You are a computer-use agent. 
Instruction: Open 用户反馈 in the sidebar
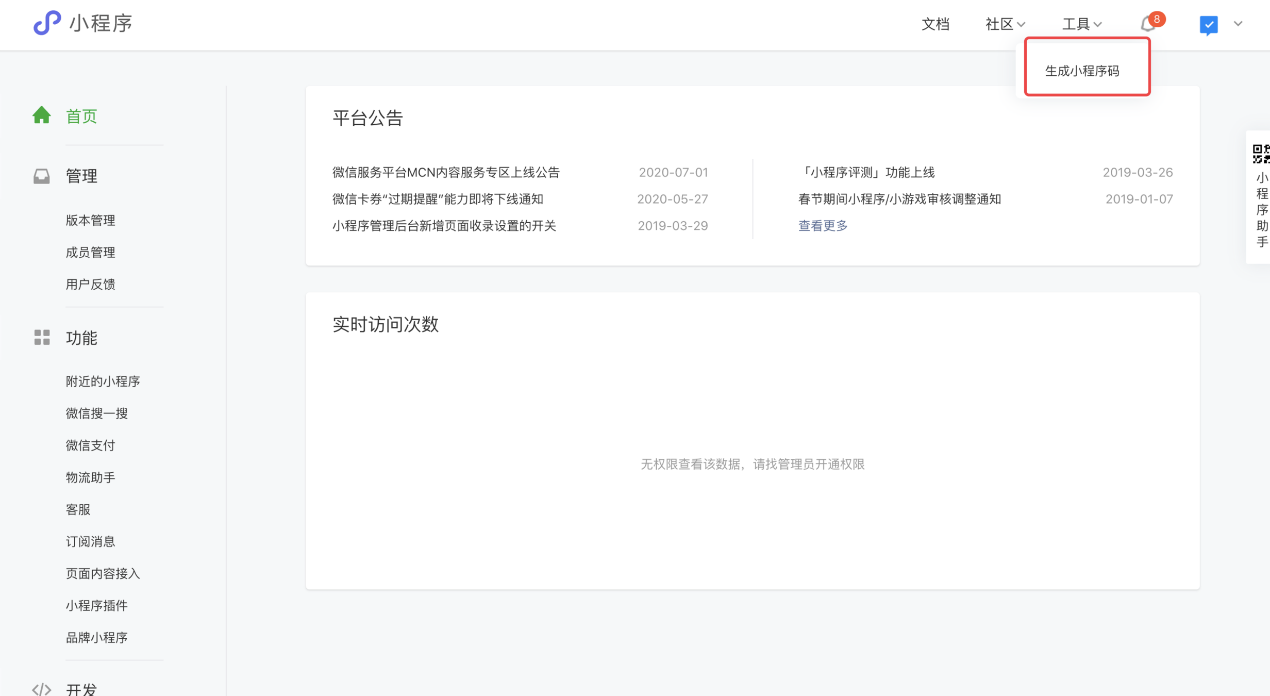tap(91, 284)
